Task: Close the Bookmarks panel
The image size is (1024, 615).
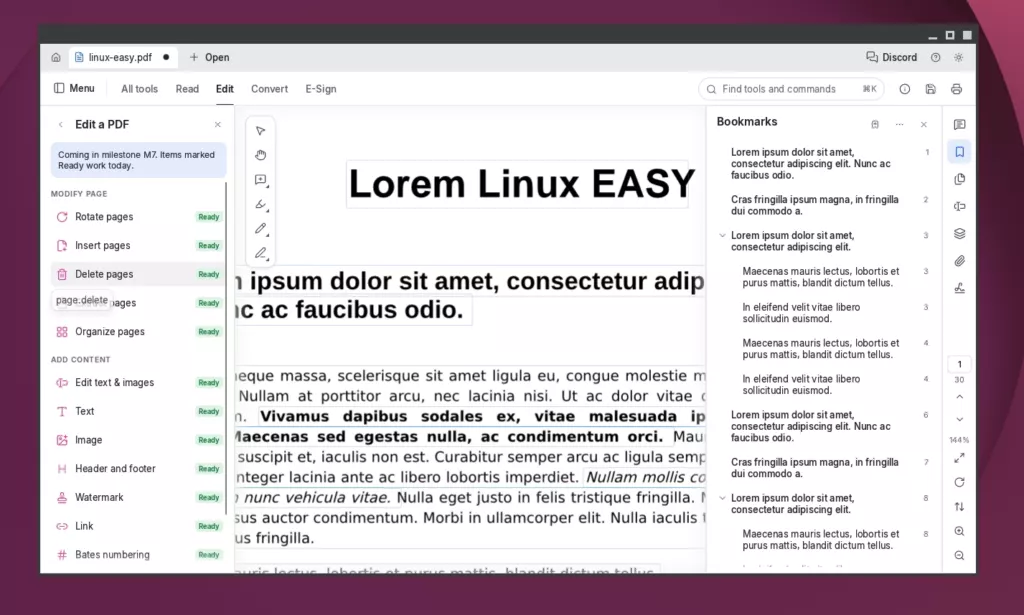Action: [x=923, y=125]
